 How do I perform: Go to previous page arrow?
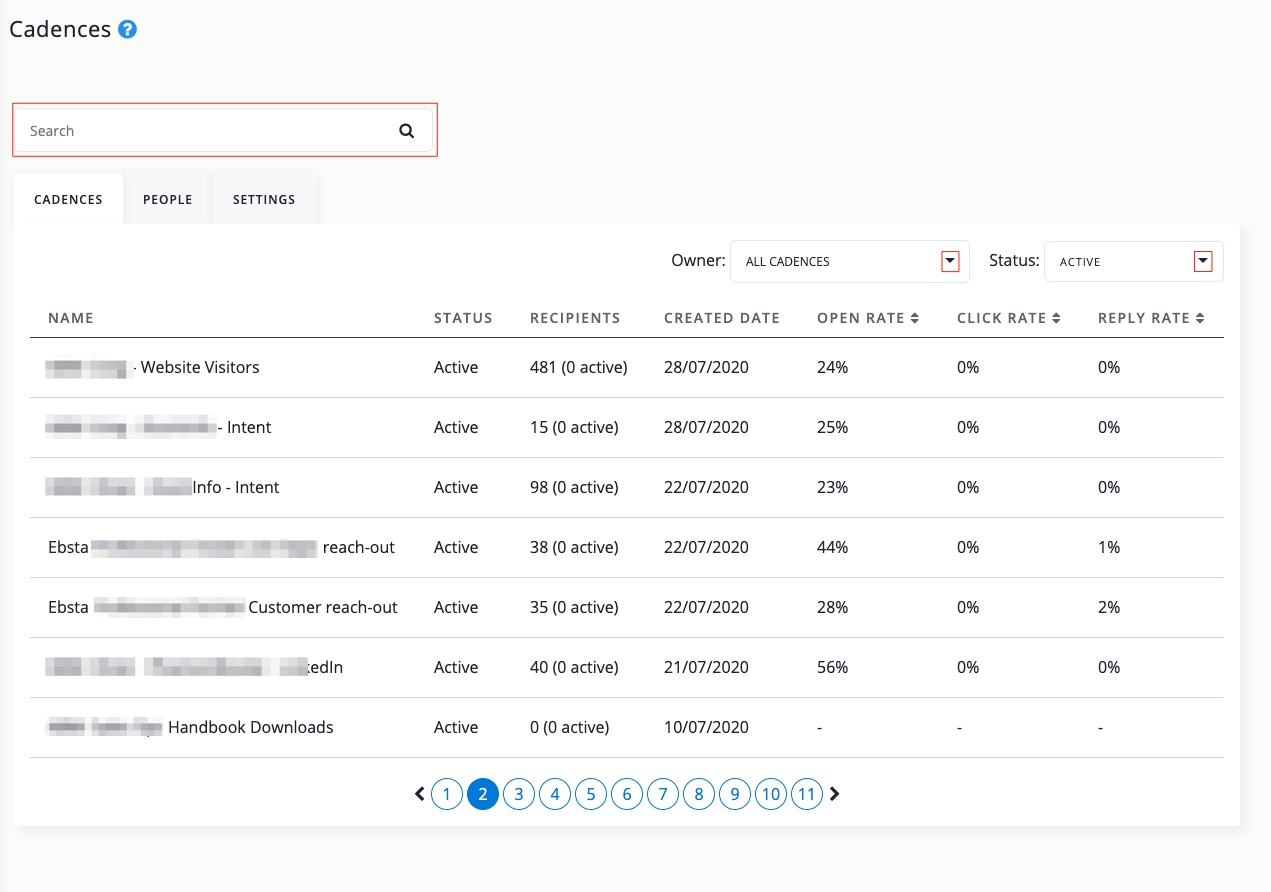coord(420,794)
